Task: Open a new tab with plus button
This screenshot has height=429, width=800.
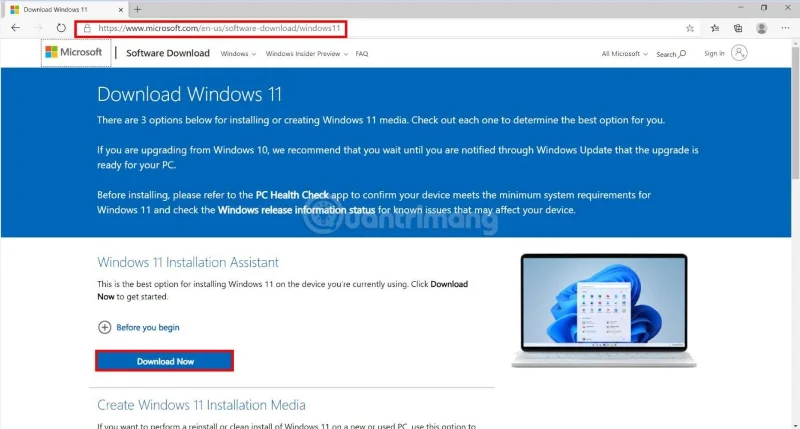Action: [137, 9]
